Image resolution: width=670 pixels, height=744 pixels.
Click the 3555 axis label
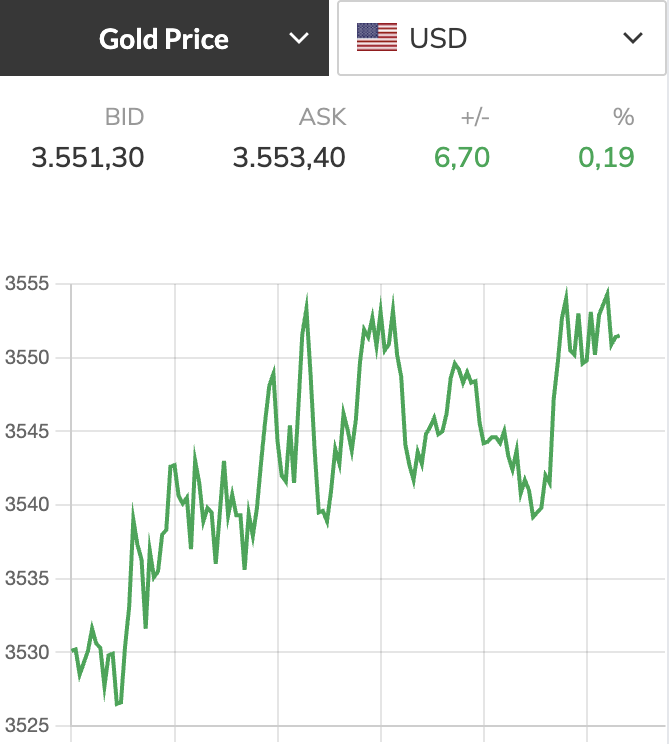click(x=27, y=284)
